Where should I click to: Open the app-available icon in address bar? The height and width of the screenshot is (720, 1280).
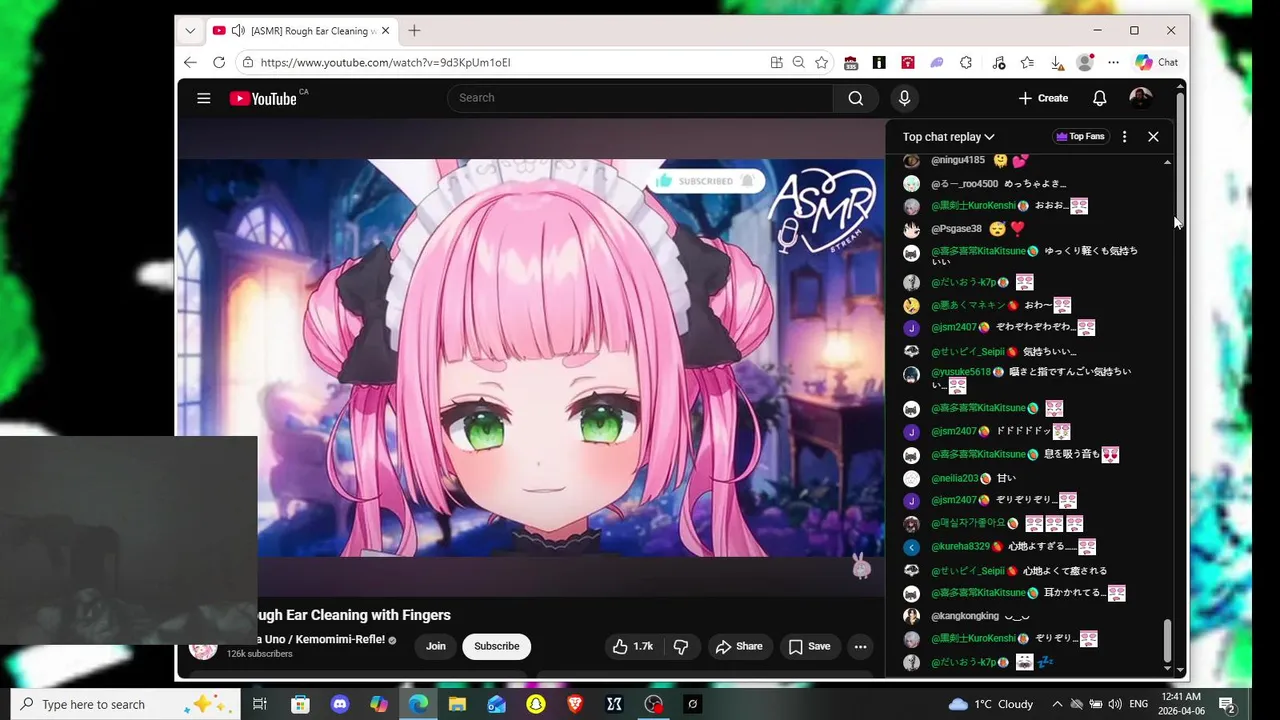click(776, 62)
